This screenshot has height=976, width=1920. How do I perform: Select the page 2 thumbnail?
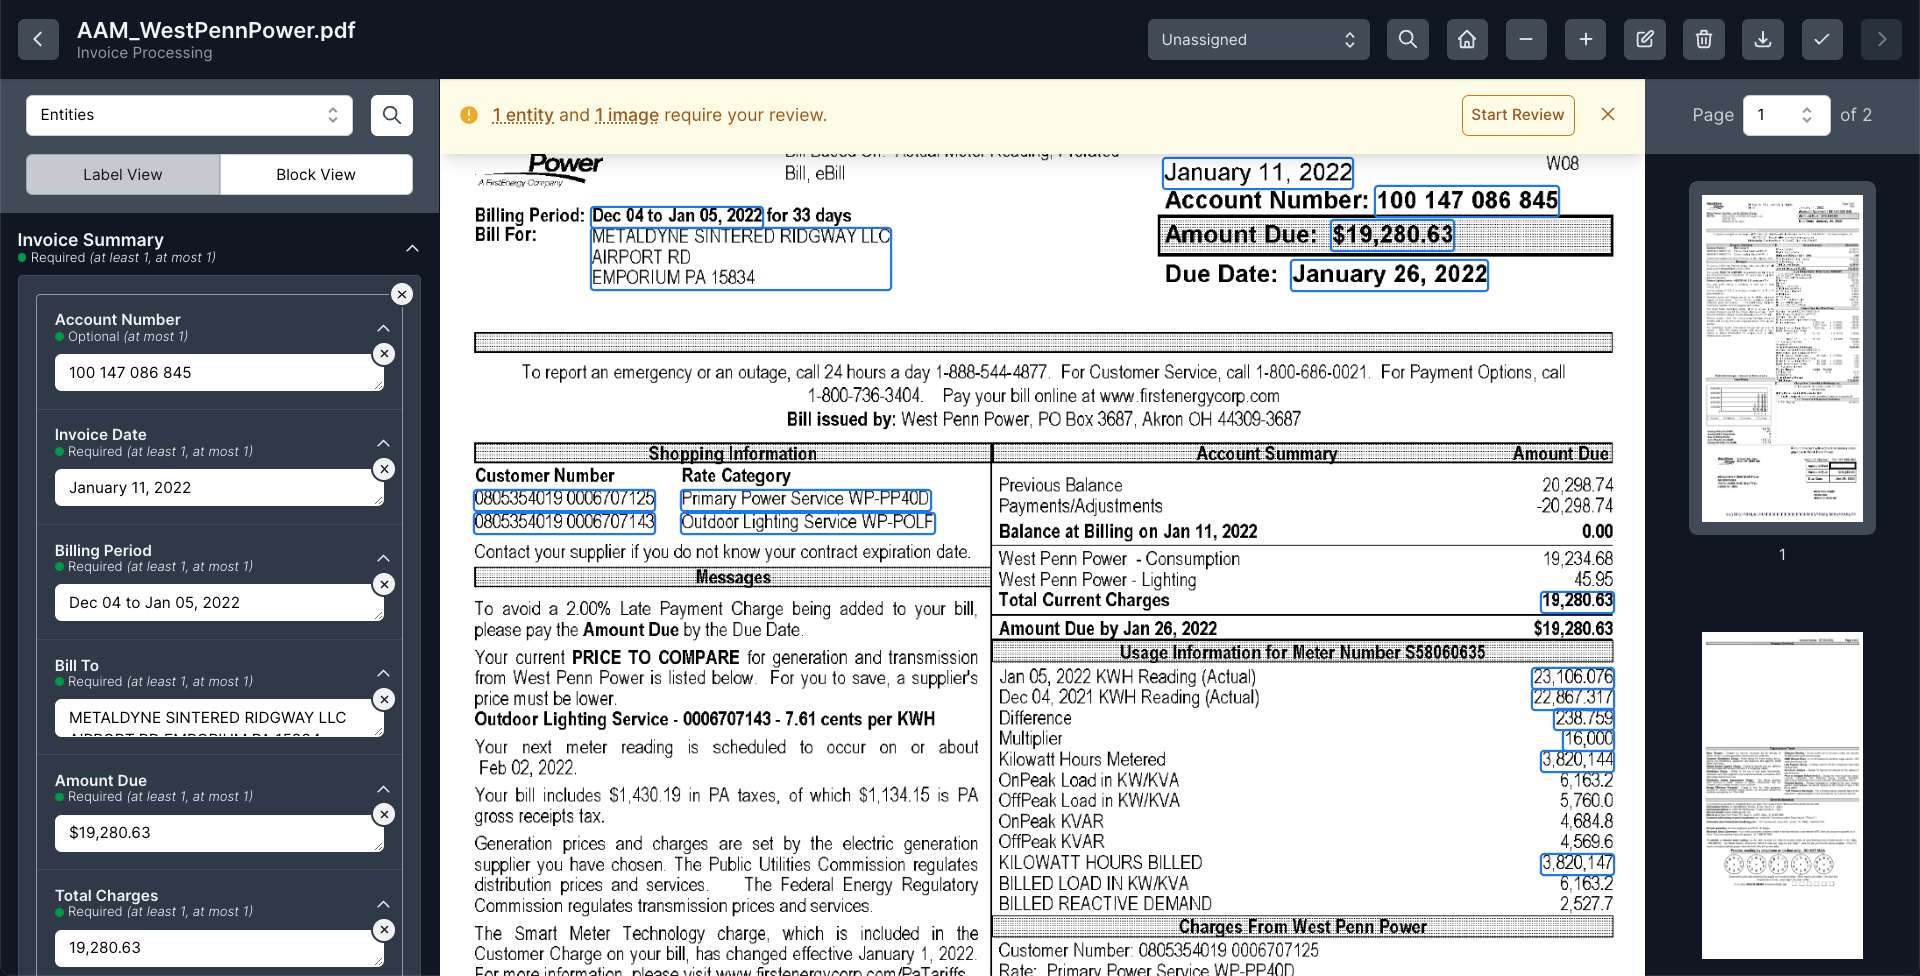pos(1781,795)
